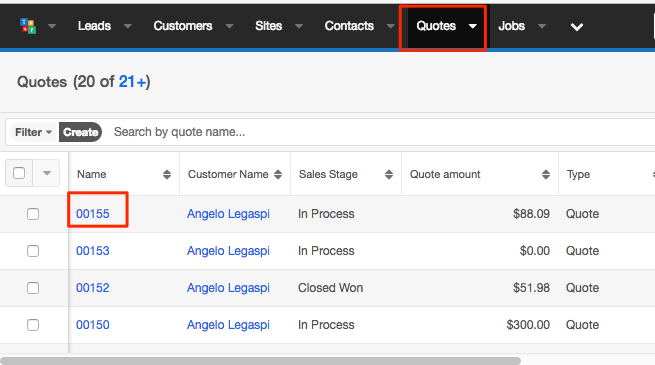This screenshot has height=365, width=655.
Task: Click the $51.98 quote amount
Action: click(531, 288)
